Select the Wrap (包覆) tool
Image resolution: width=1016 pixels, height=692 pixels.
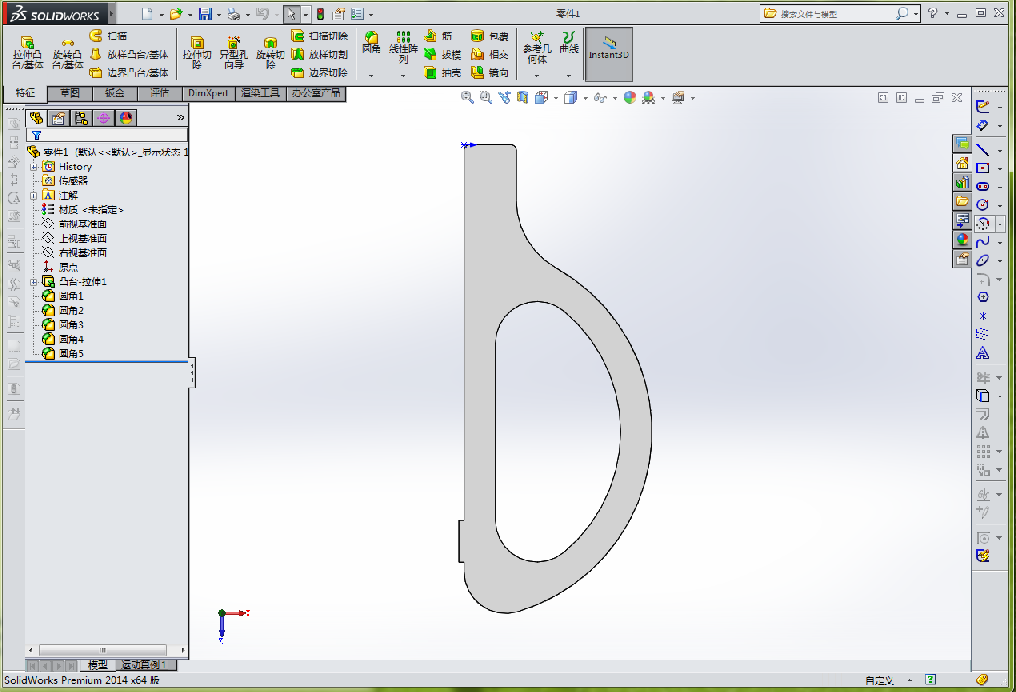point(489,36)
